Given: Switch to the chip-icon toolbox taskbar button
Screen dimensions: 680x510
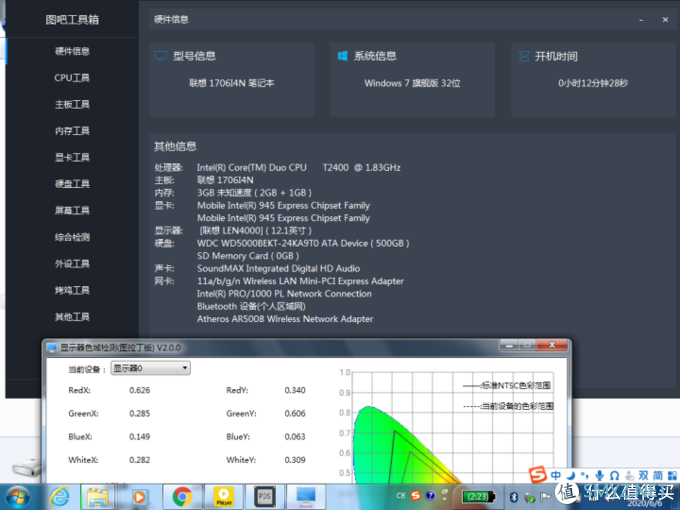Looking at the screenshot, I should pos(265,497).
